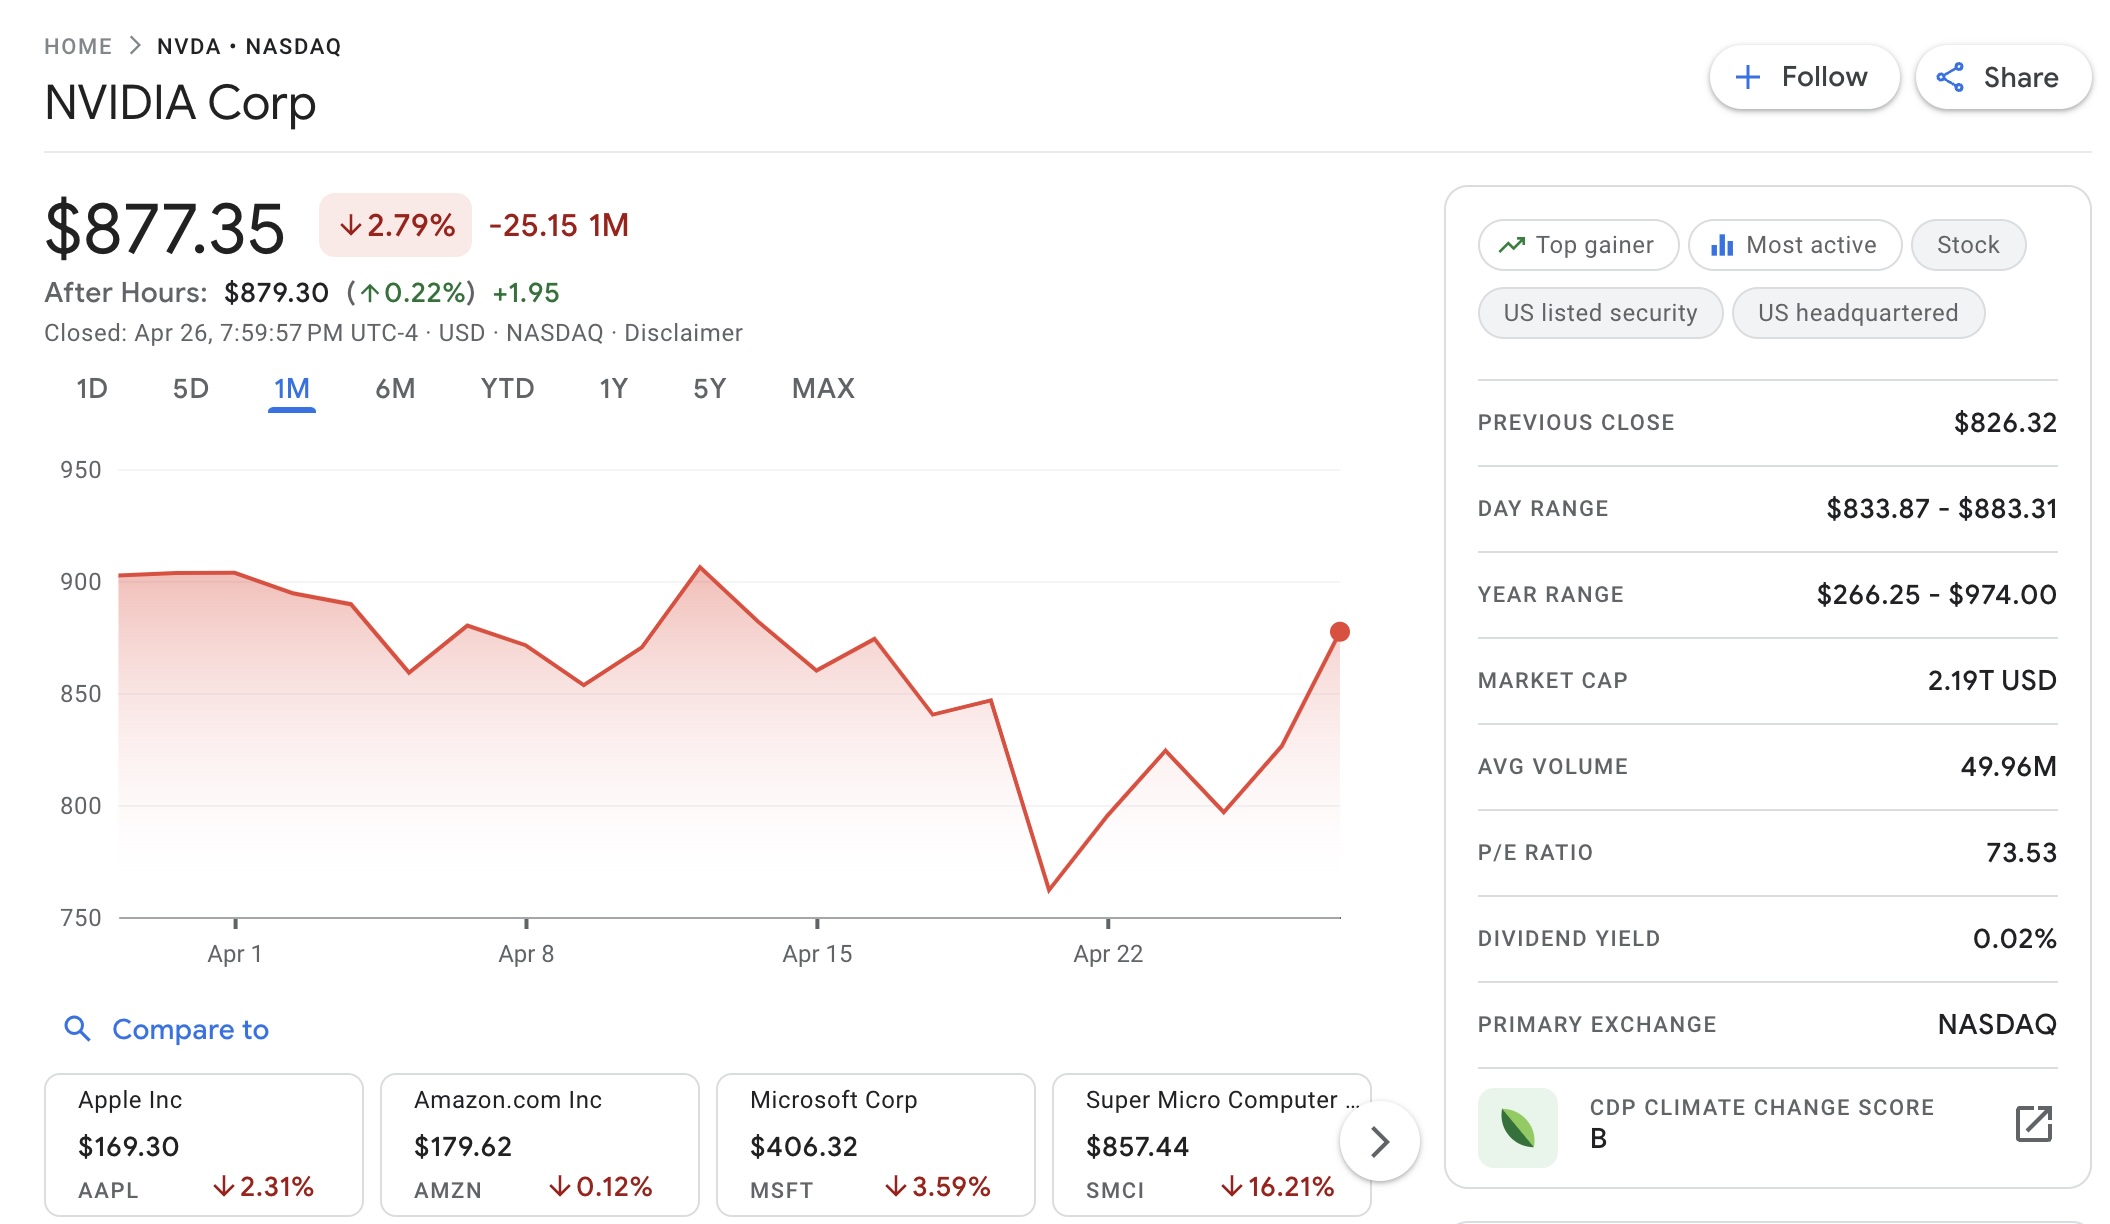Viewport: 2110px width, 1224px height.
Task: Select the 1M chart range tab
Action: [x=292, y=388]
